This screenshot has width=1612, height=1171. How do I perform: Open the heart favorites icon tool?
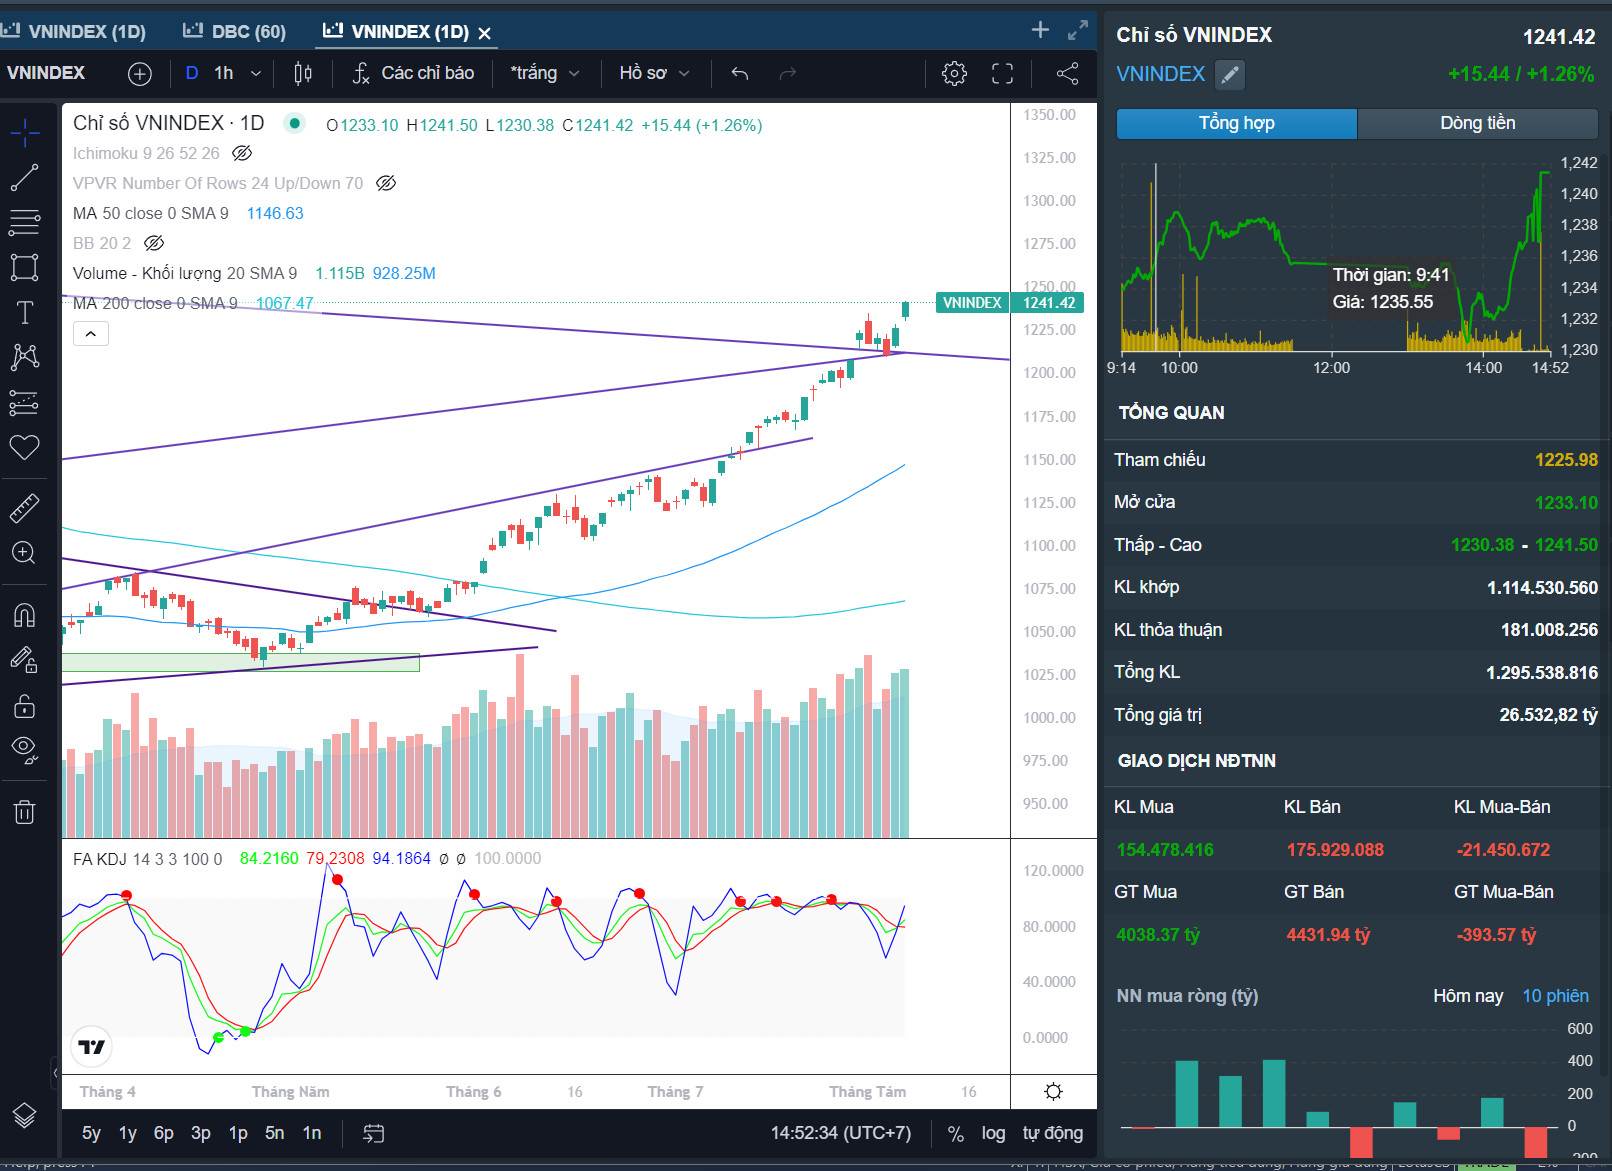[x=24, y=447]
